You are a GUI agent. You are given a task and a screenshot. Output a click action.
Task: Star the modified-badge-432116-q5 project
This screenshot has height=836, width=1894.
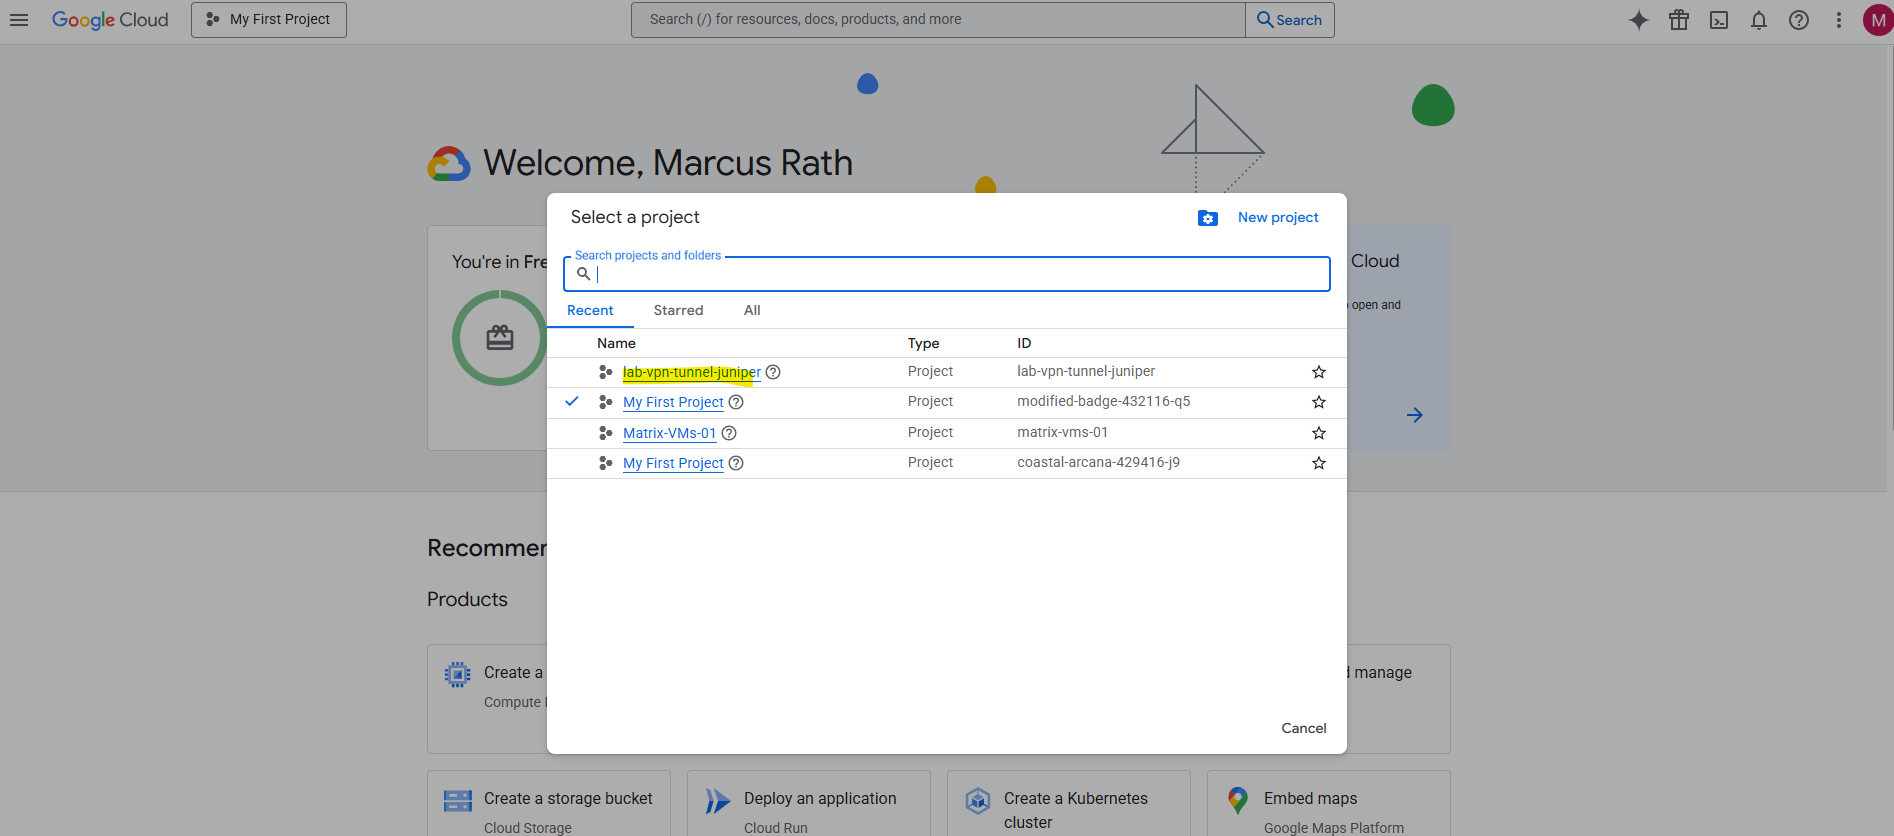1319,402
